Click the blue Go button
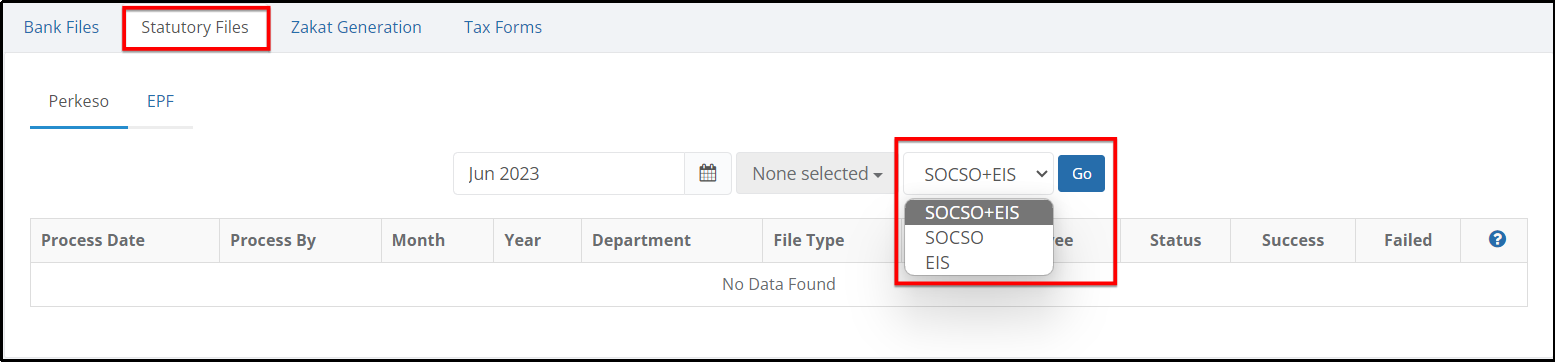Image resolution: width=1555 pixels, height=363 pixels. pos(1081,173)
